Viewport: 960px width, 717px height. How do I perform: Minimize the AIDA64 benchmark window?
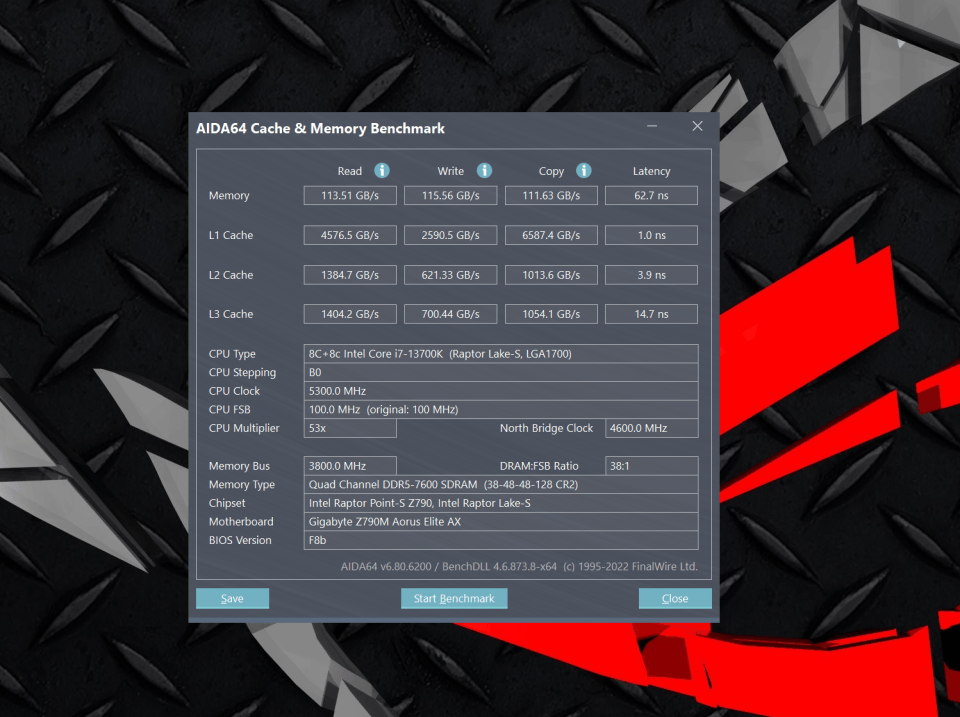652,126
